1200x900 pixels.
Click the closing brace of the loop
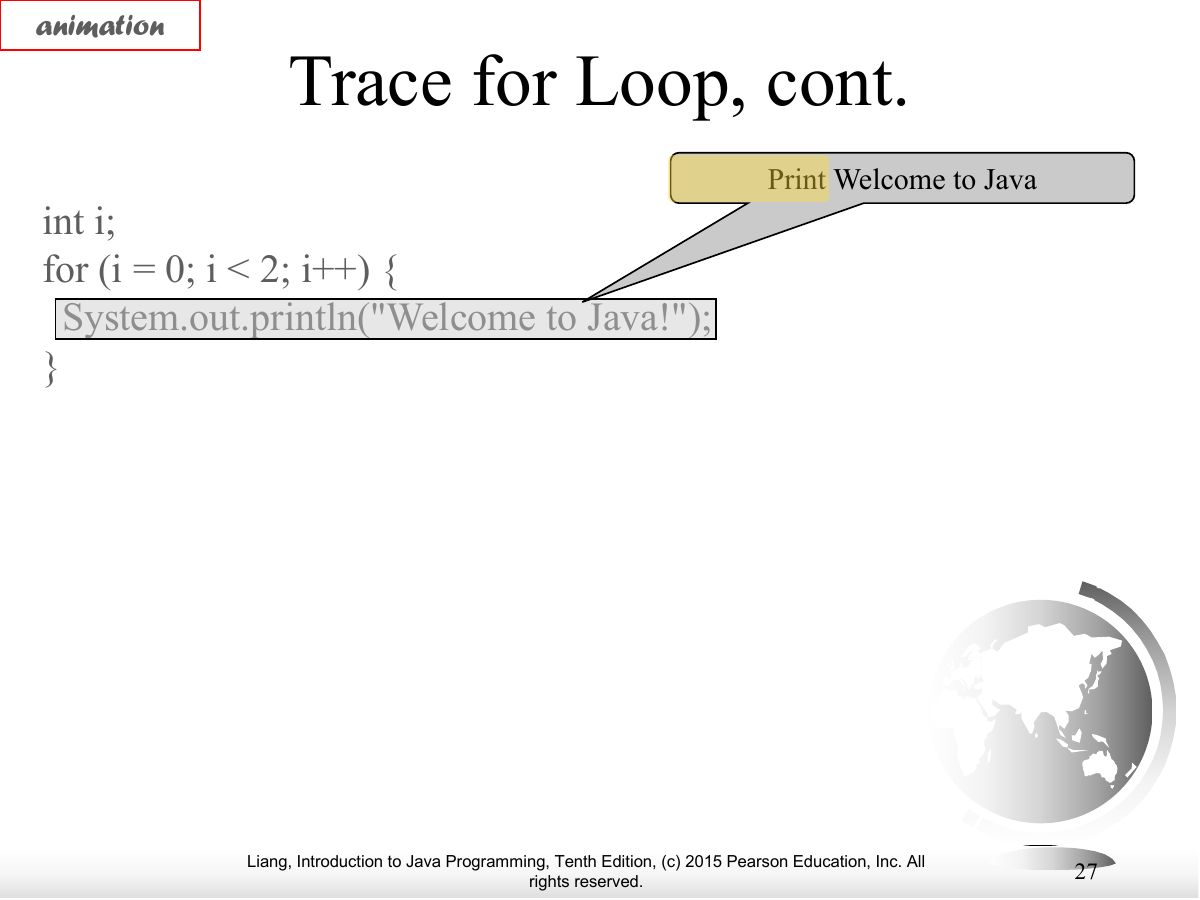tap(51, 368)
